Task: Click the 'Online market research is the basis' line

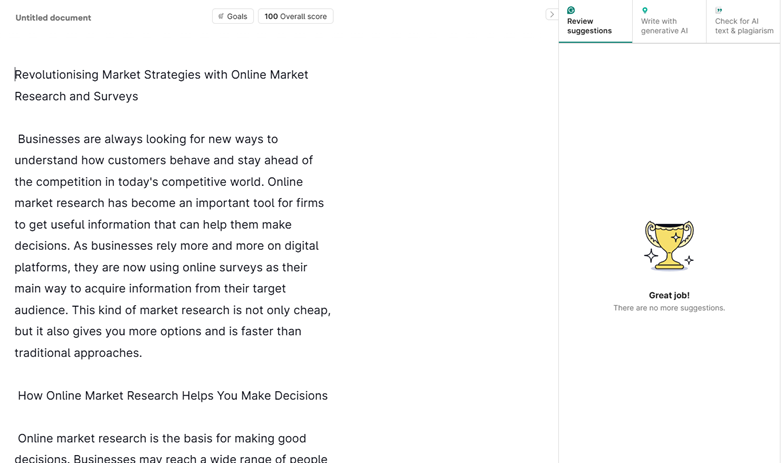Action: point(161,438)
